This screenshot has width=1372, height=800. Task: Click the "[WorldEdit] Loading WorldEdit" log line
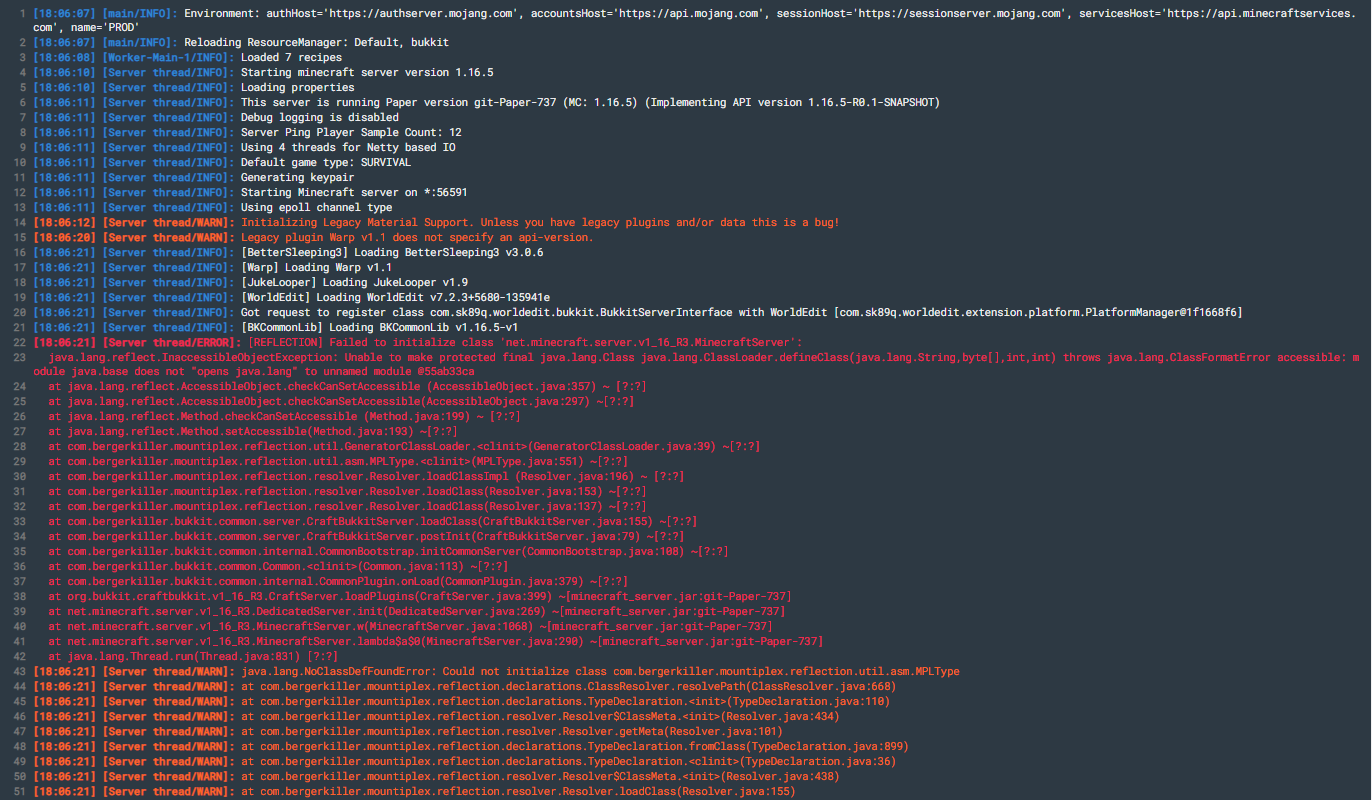395,298
